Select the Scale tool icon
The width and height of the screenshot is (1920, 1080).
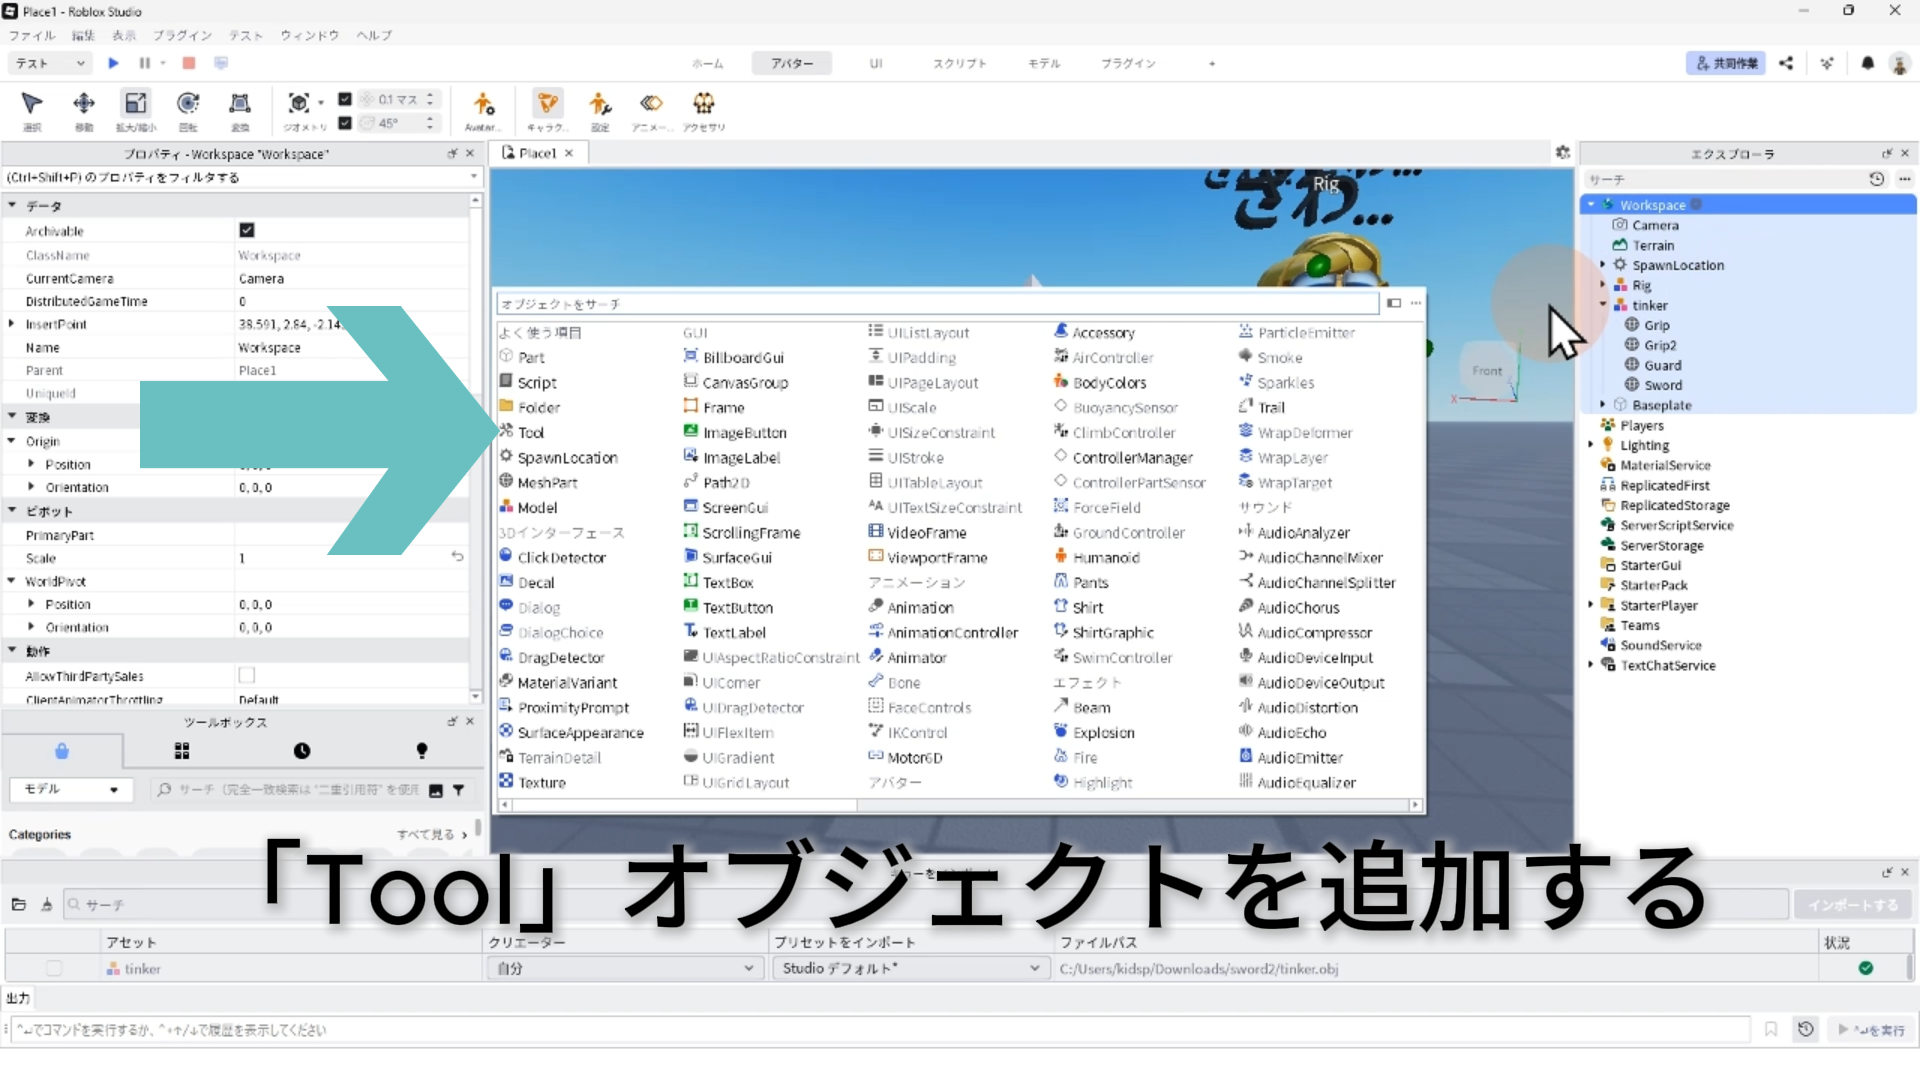[x=136, y=104]
